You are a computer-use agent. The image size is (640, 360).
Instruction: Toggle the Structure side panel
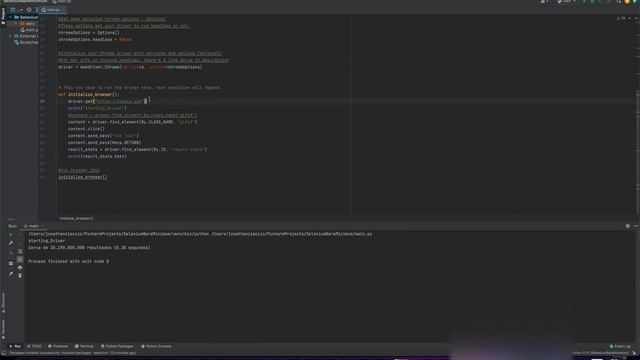3,302
